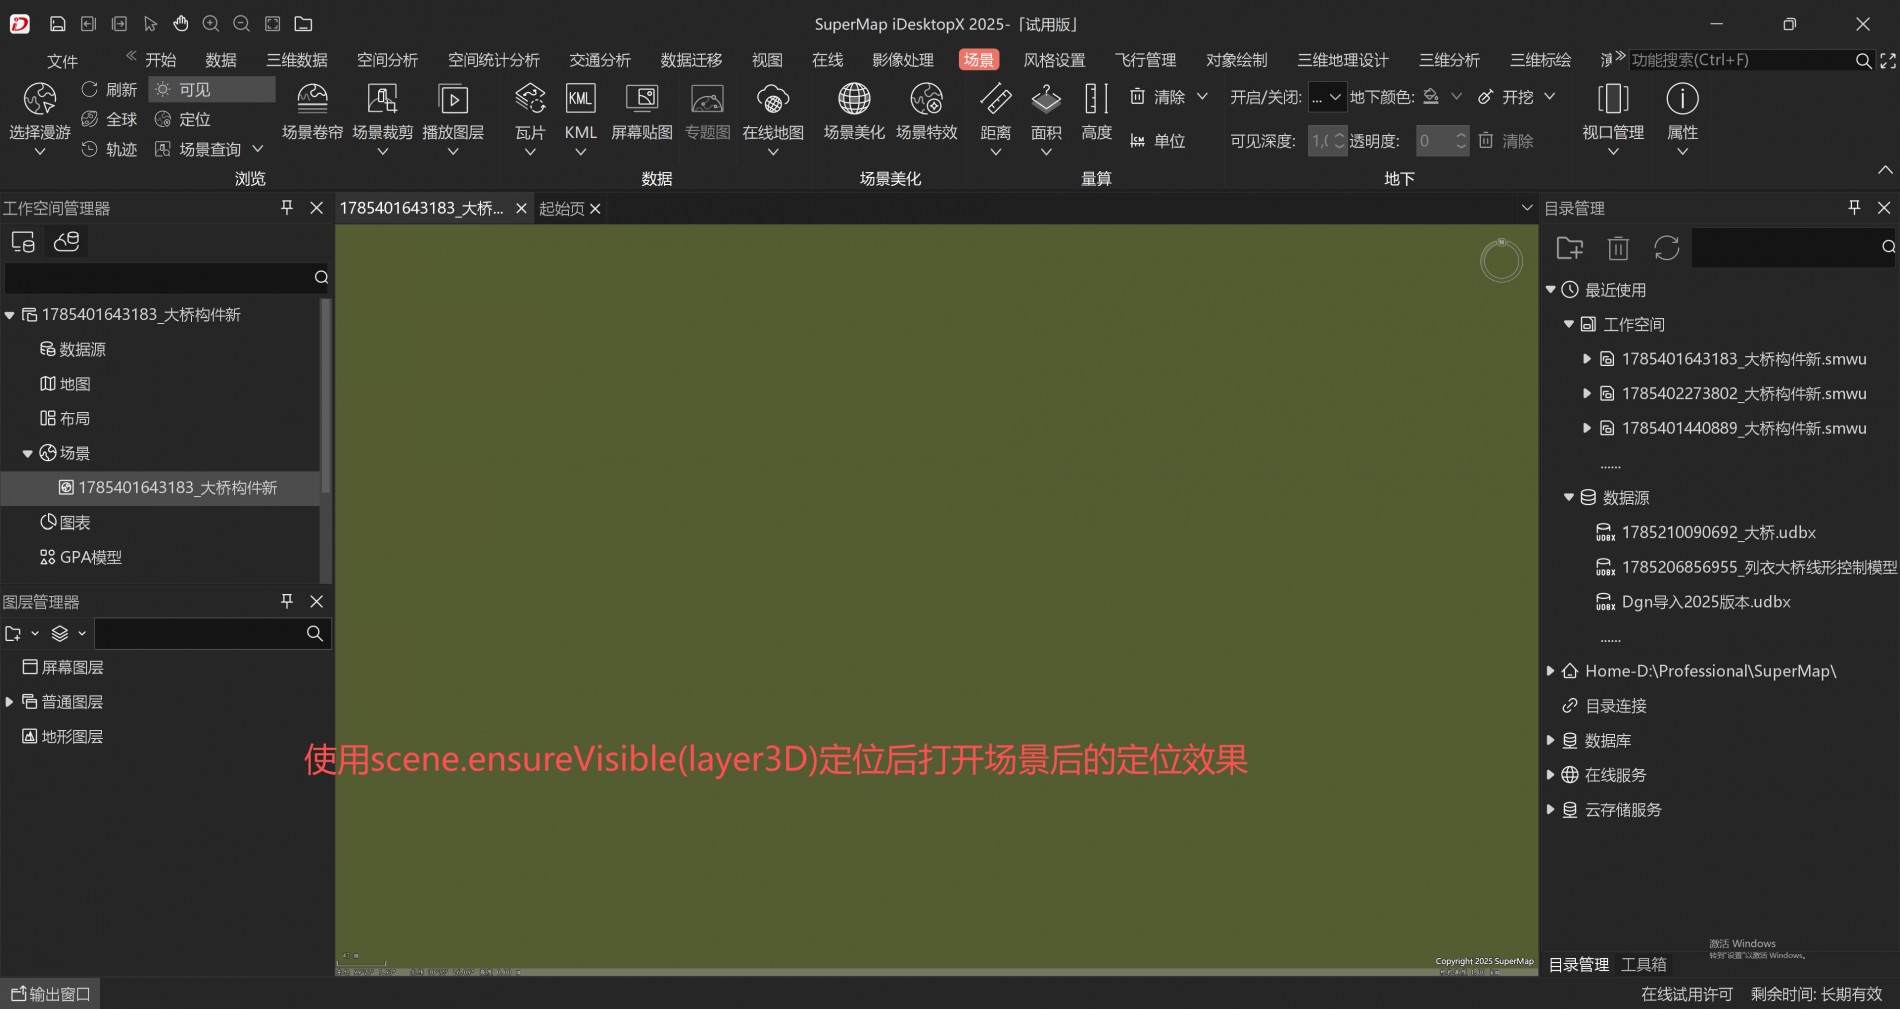Viewport: 1900px width, 1009px height.
Task: Select the 距离 distance measure tool
Action: pos(996,120)
